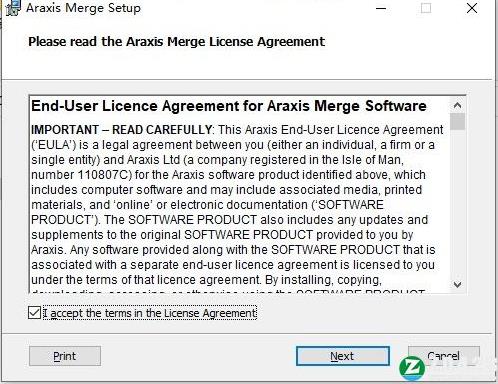Viewport: 498px width, 384px height.
Task: Uncheck the accept License Agreement checkbox
Action: (x=34, y=313)
